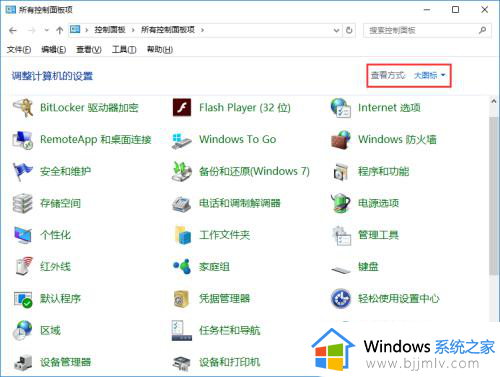Open the 电源选项 battery icon
Screen dimensions: 500x377
tap(341, 203)
